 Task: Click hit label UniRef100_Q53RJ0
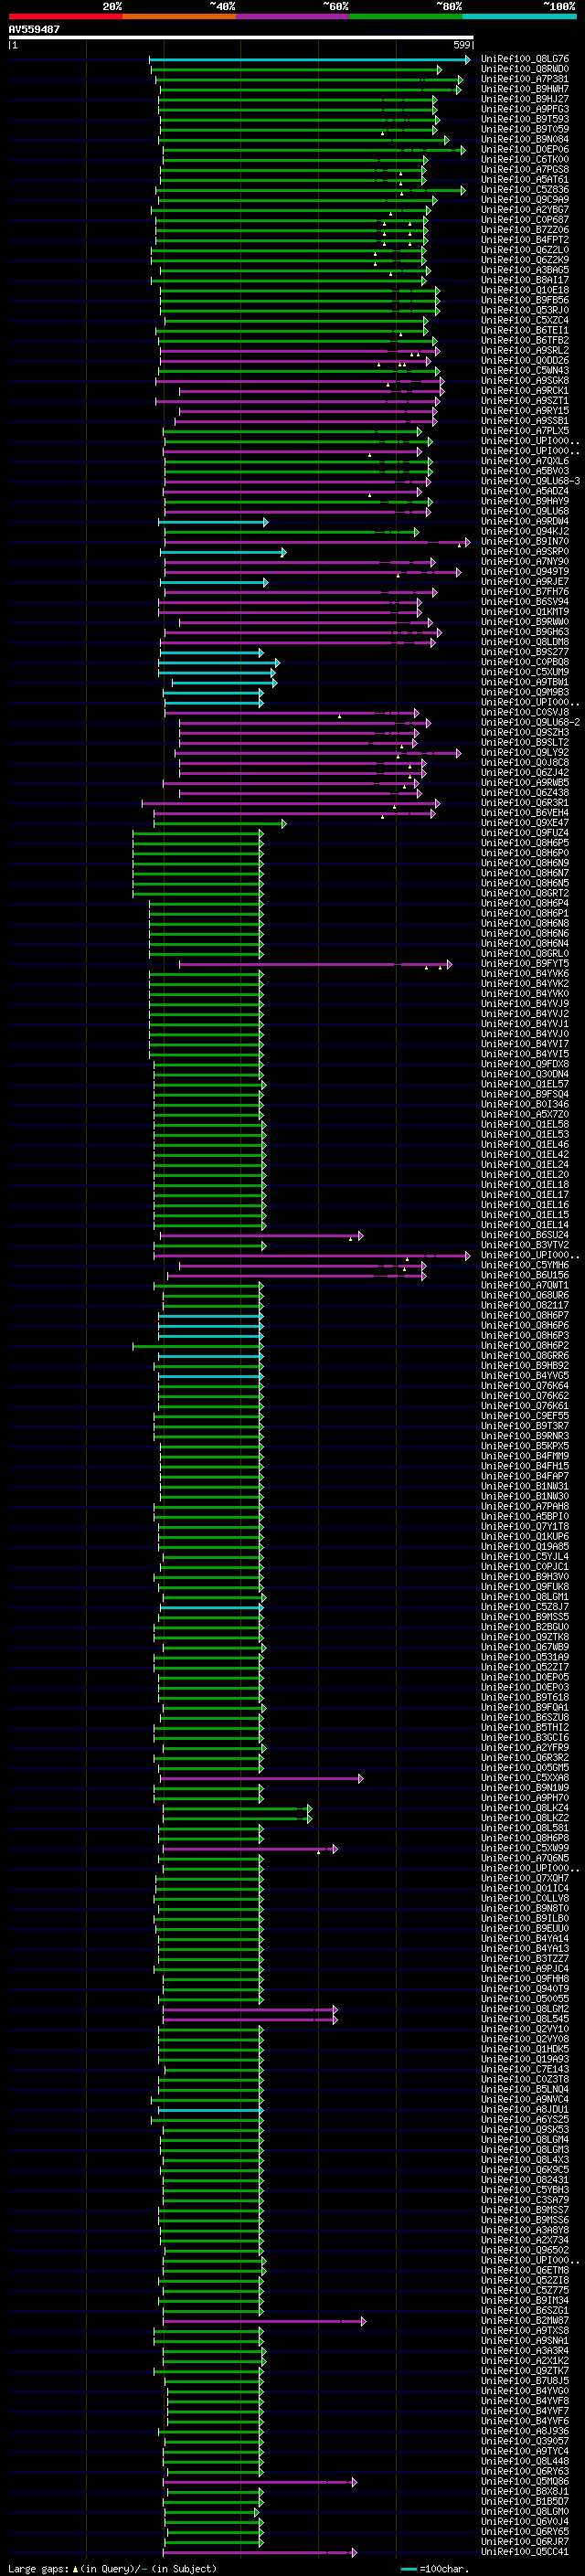tap(525, 310)
